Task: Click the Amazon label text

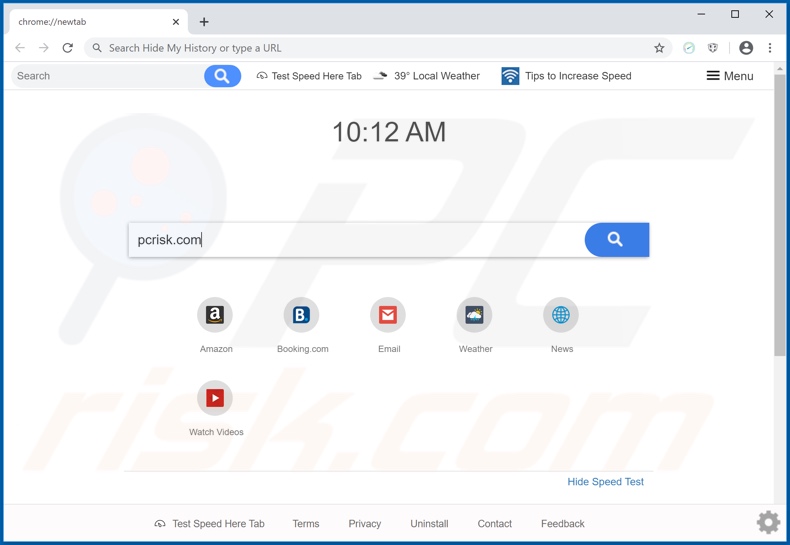Action: [216, 349]
